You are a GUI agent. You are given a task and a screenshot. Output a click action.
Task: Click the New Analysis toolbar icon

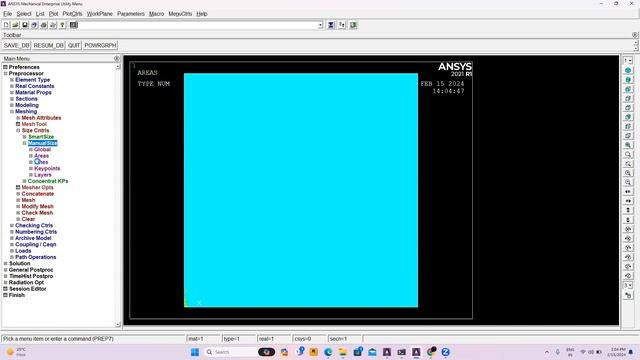[6, 25]
